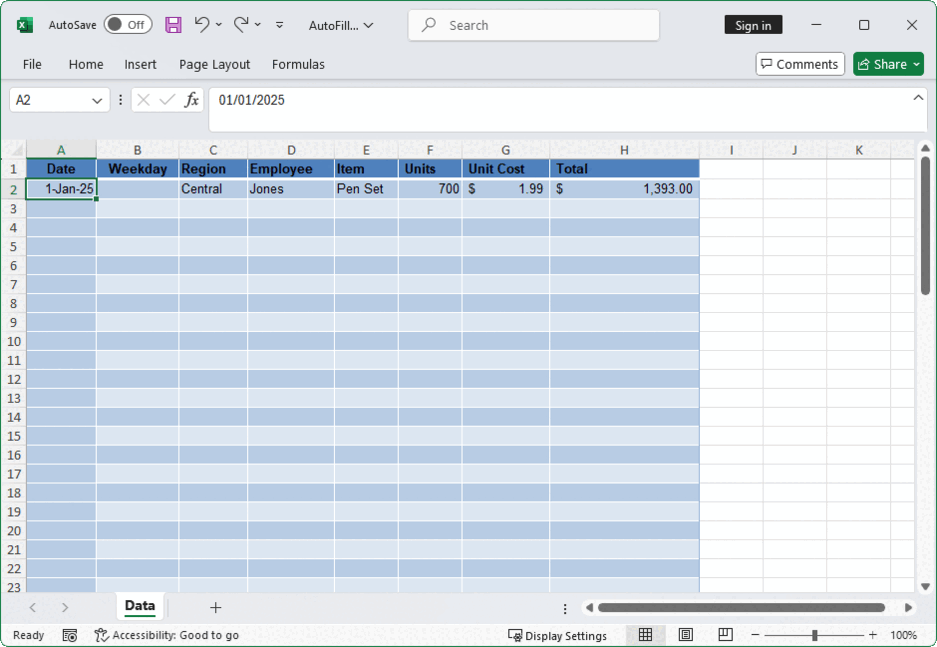
Task: Toggle the AutoSave switch
Action: coord(127,25)
